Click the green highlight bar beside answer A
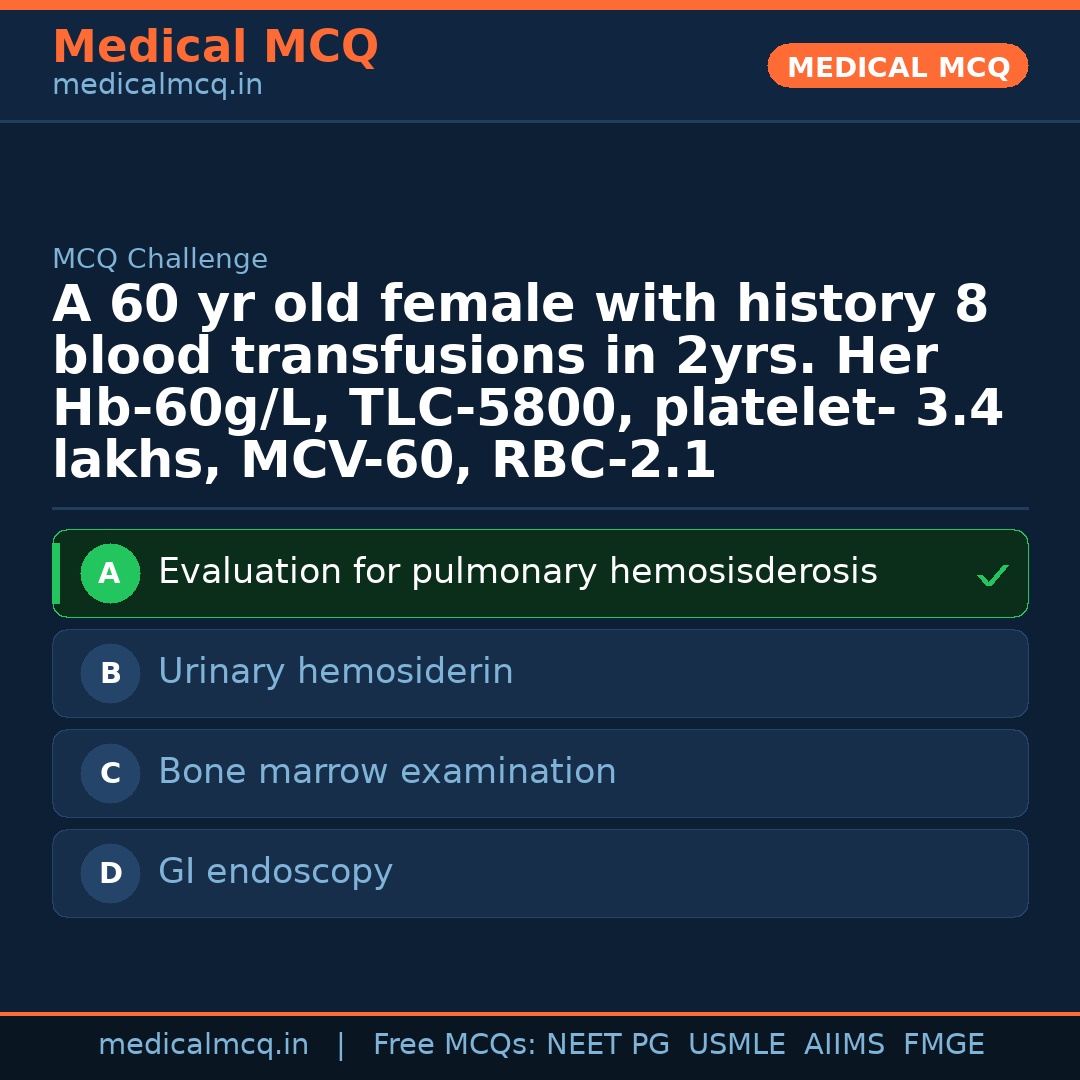 coord(56,573)
